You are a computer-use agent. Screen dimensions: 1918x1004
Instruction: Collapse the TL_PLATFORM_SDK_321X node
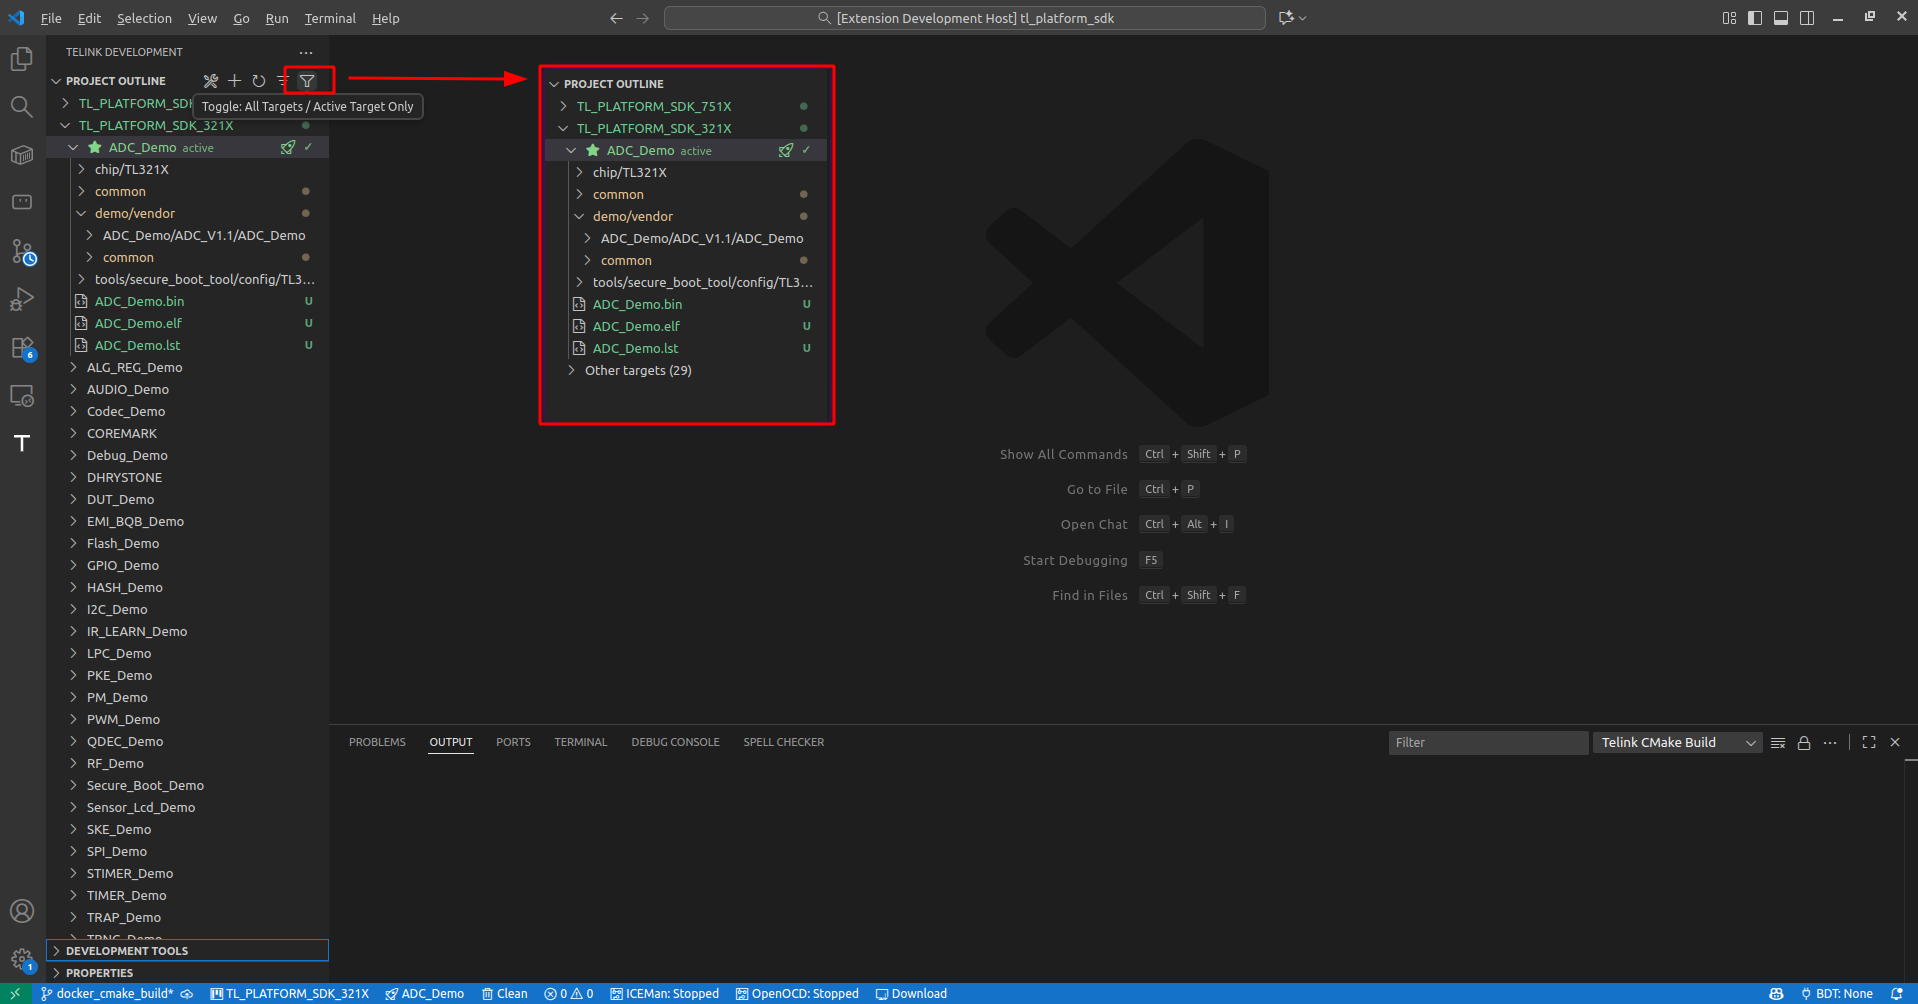click(65, 125)
